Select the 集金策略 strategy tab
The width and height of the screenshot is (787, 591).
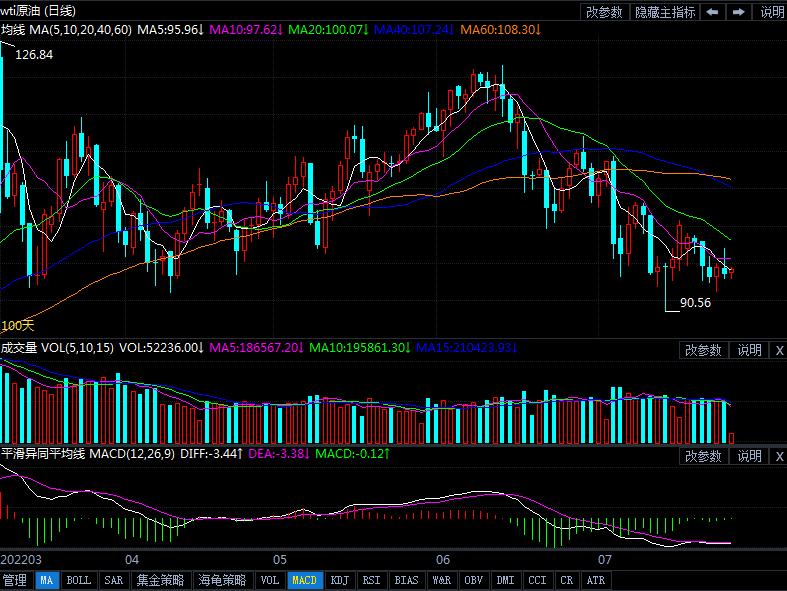click(x=160, y=580)
